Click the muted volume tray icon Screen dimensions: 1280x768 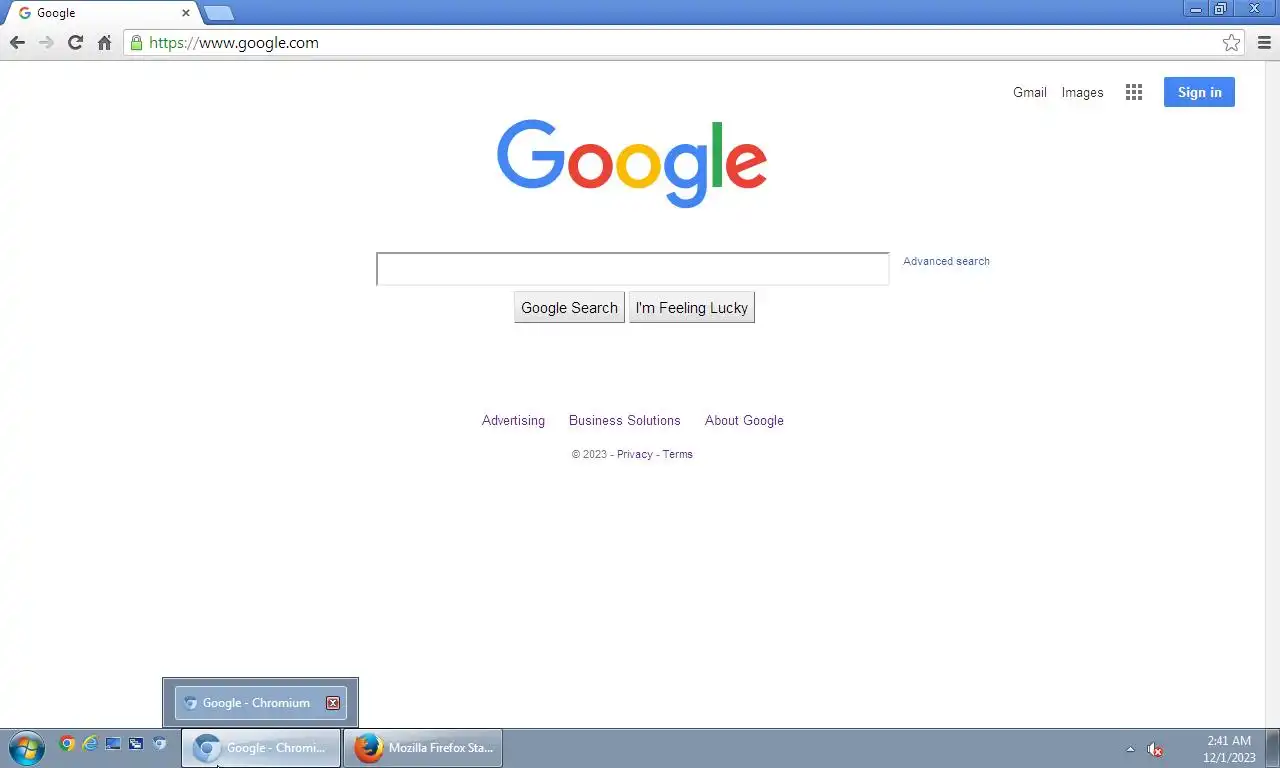(x=1154, y=749)
